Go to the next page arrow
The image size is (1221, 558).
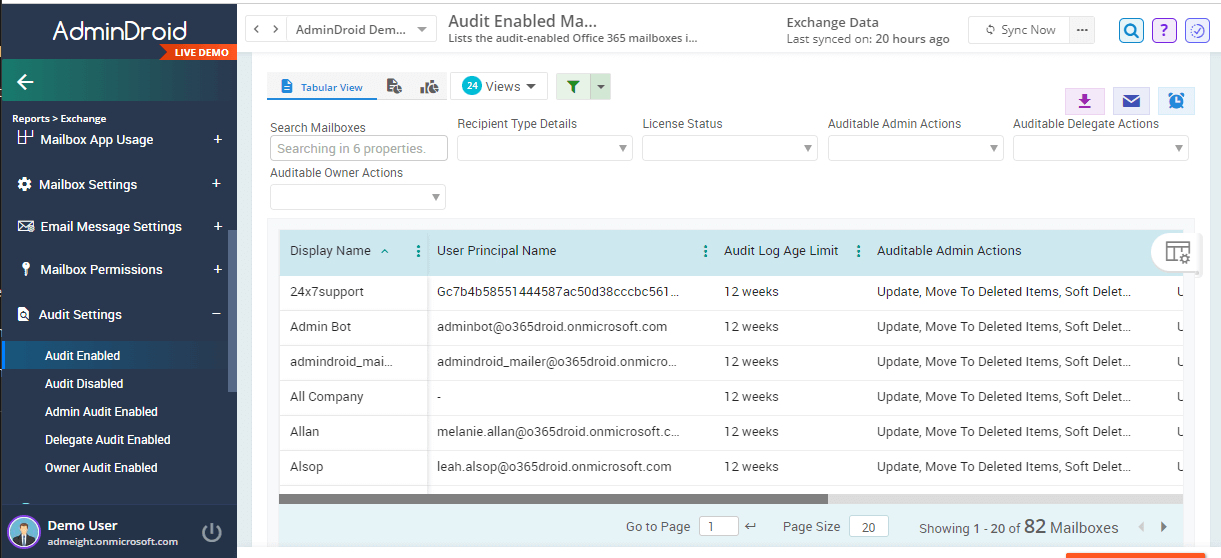click(1164, 527)
